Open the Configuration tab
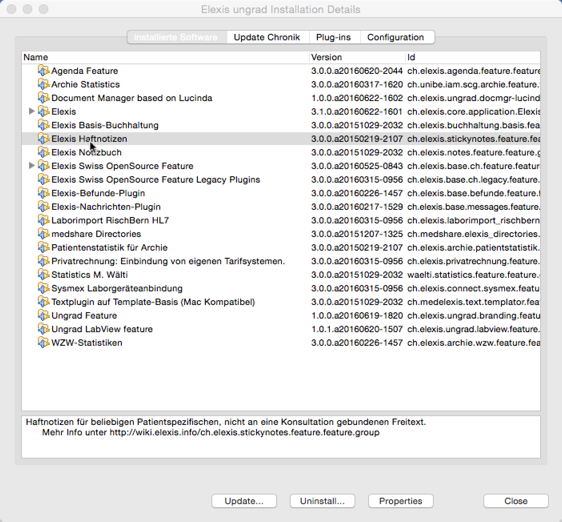This screenshot has width=562, height=522. click(396, 37)
